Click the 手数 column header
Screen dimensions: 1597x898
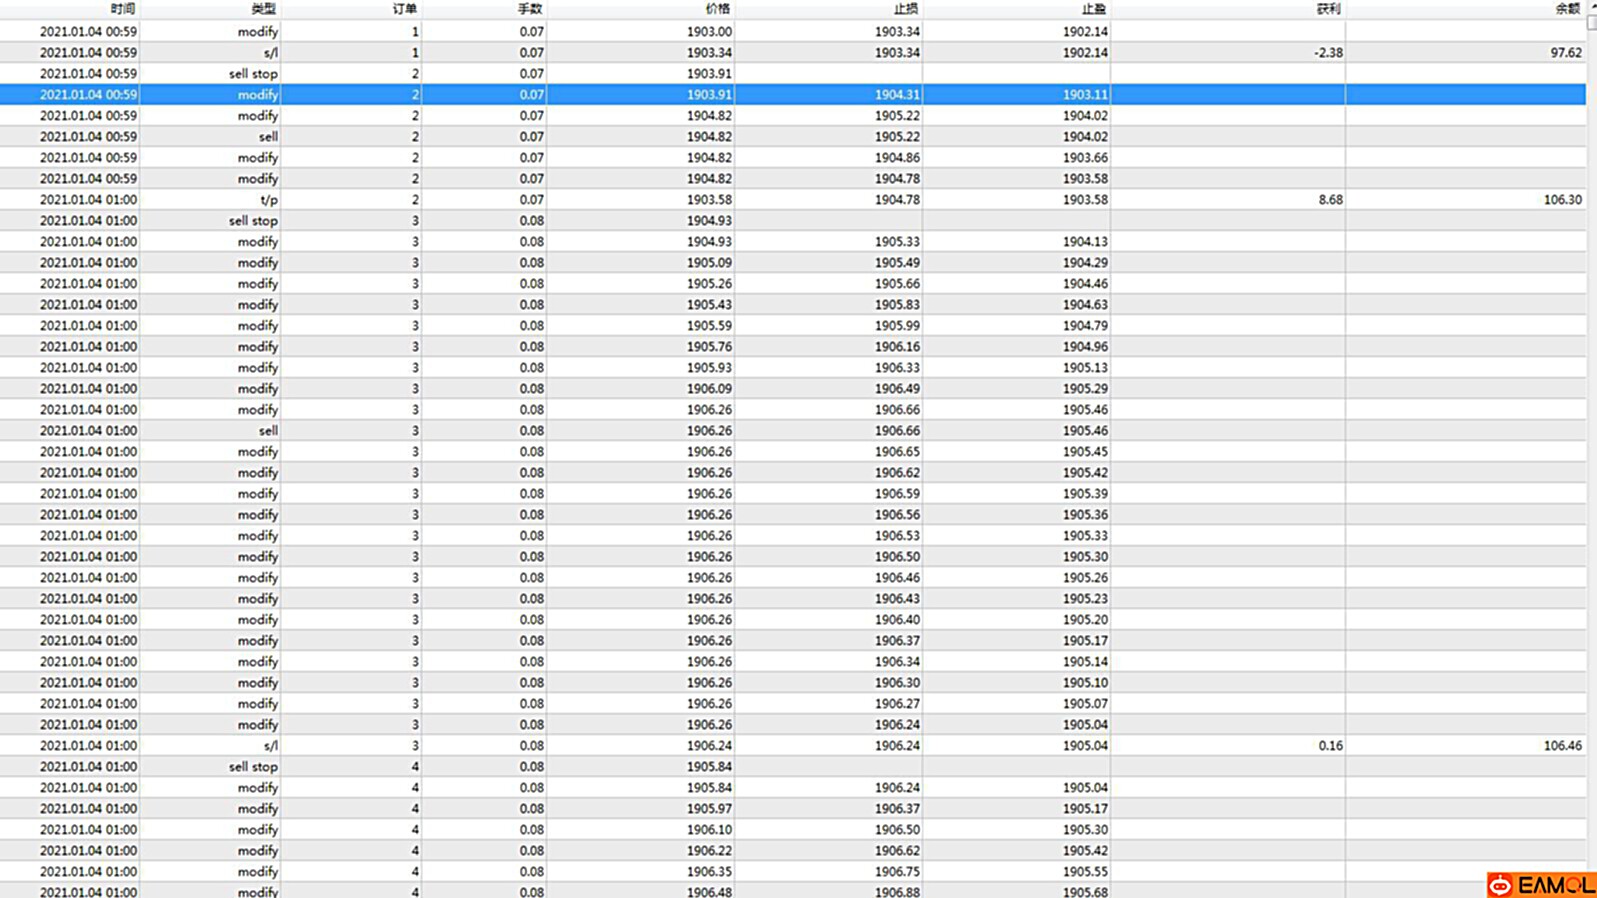click(530, 9)
